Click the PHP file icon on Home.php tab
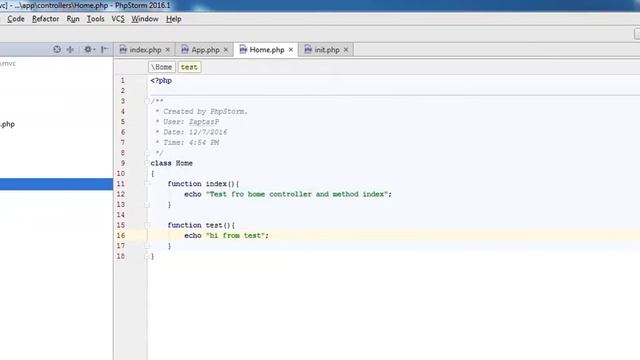 (x=243, y=49)
